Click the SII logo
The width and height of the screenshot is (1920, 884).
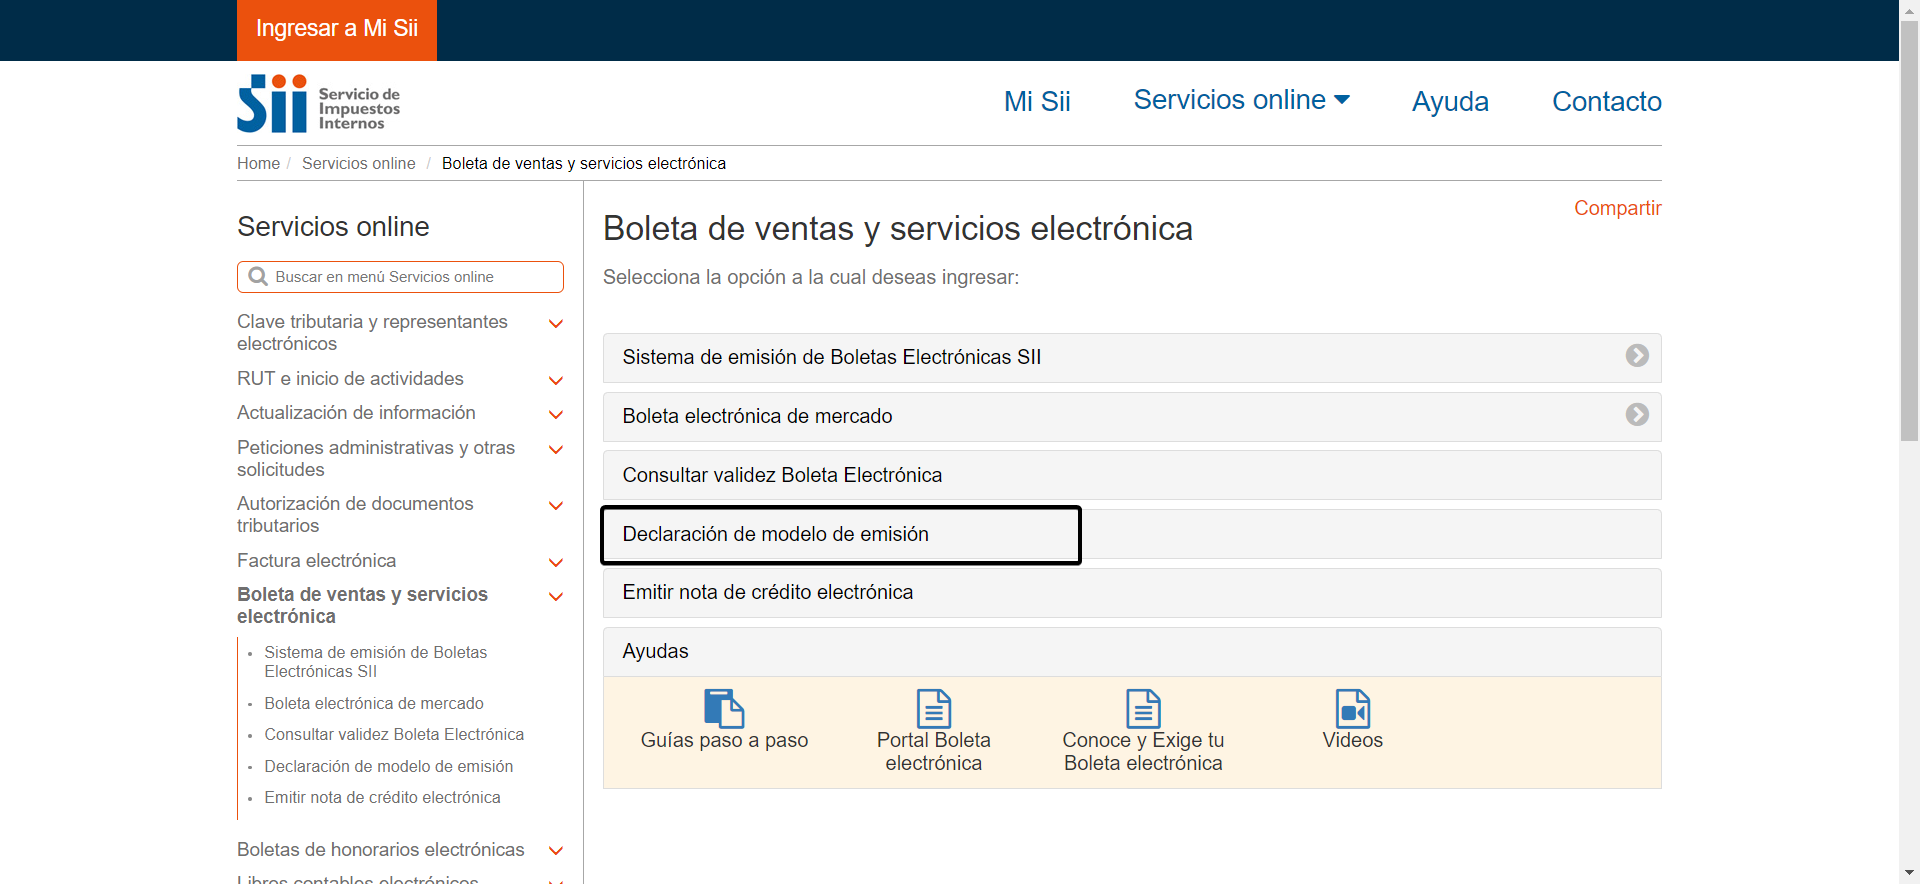click(x=318, y=103)
